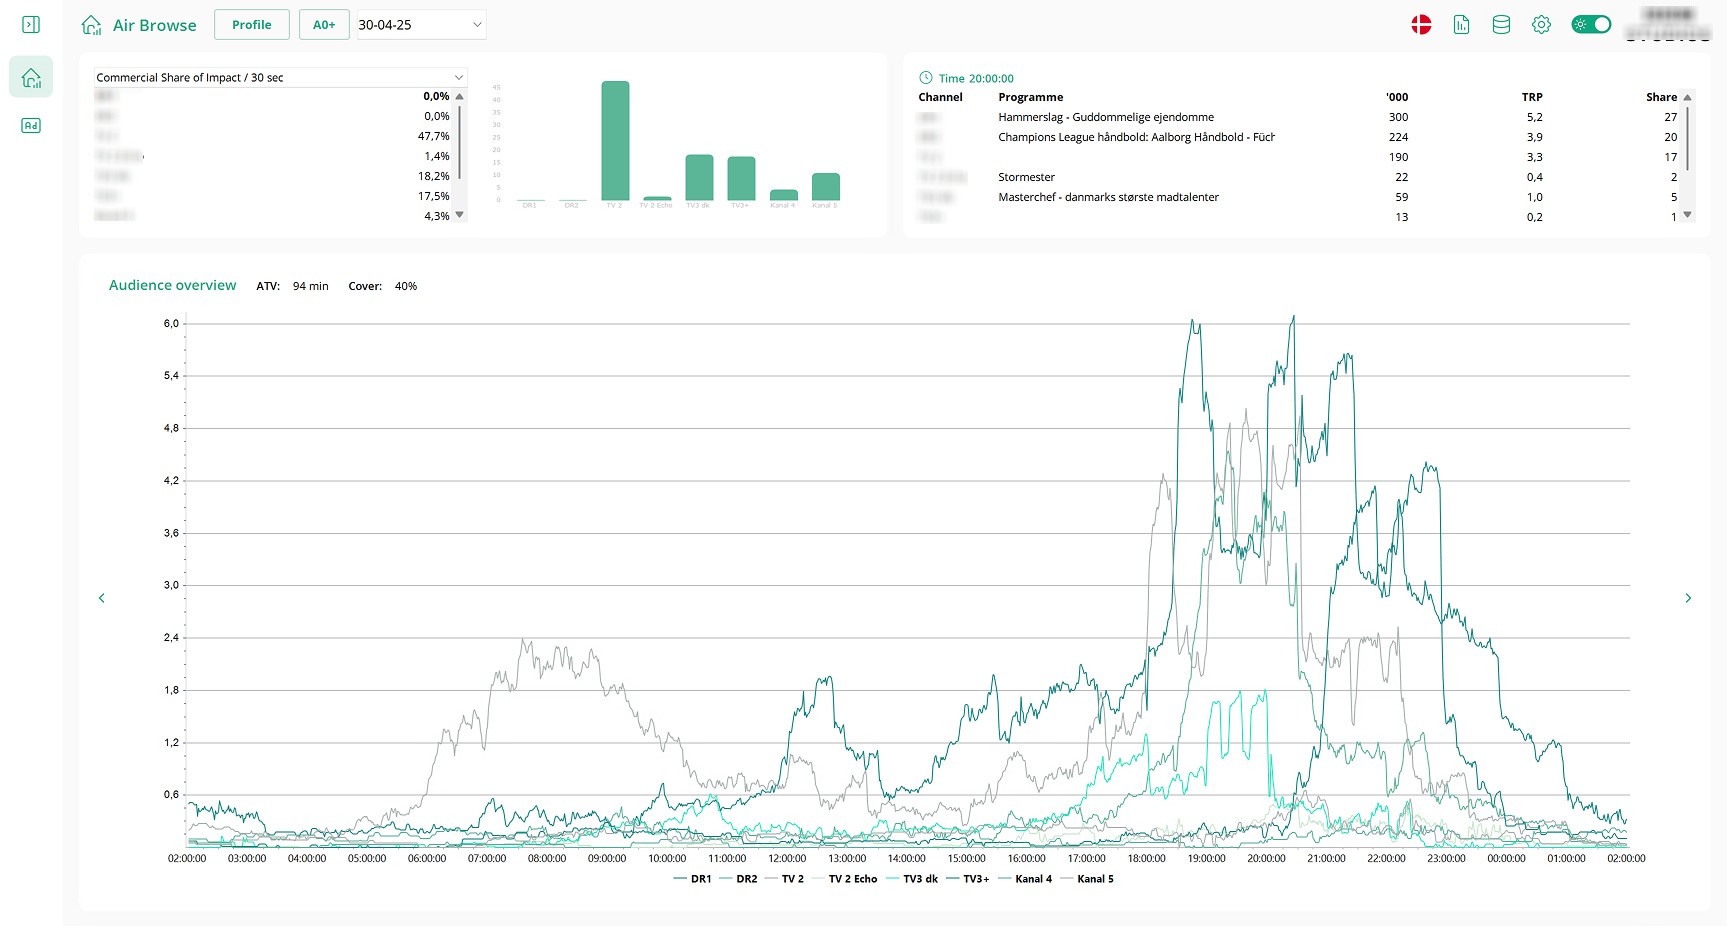
Task: Open the database icon in header
Action: pos(1501,25)
